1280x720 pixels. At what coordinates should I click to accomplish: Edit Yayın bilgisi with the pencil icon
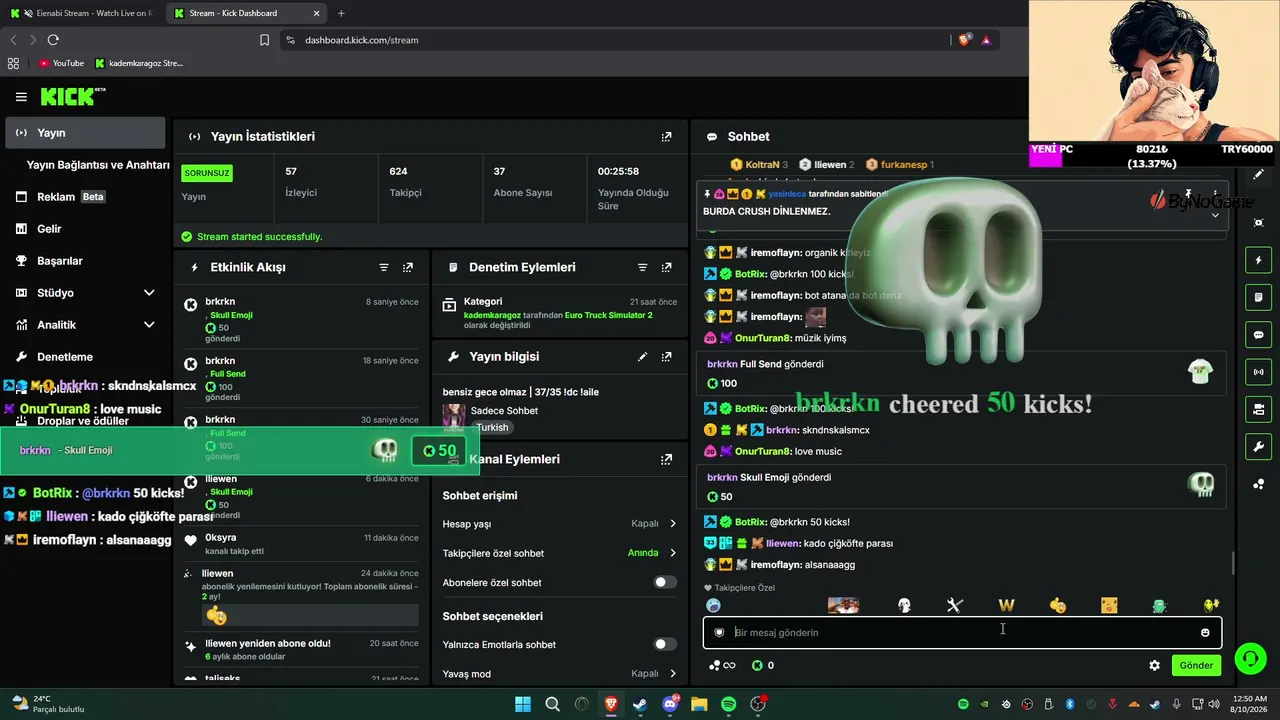643,356
